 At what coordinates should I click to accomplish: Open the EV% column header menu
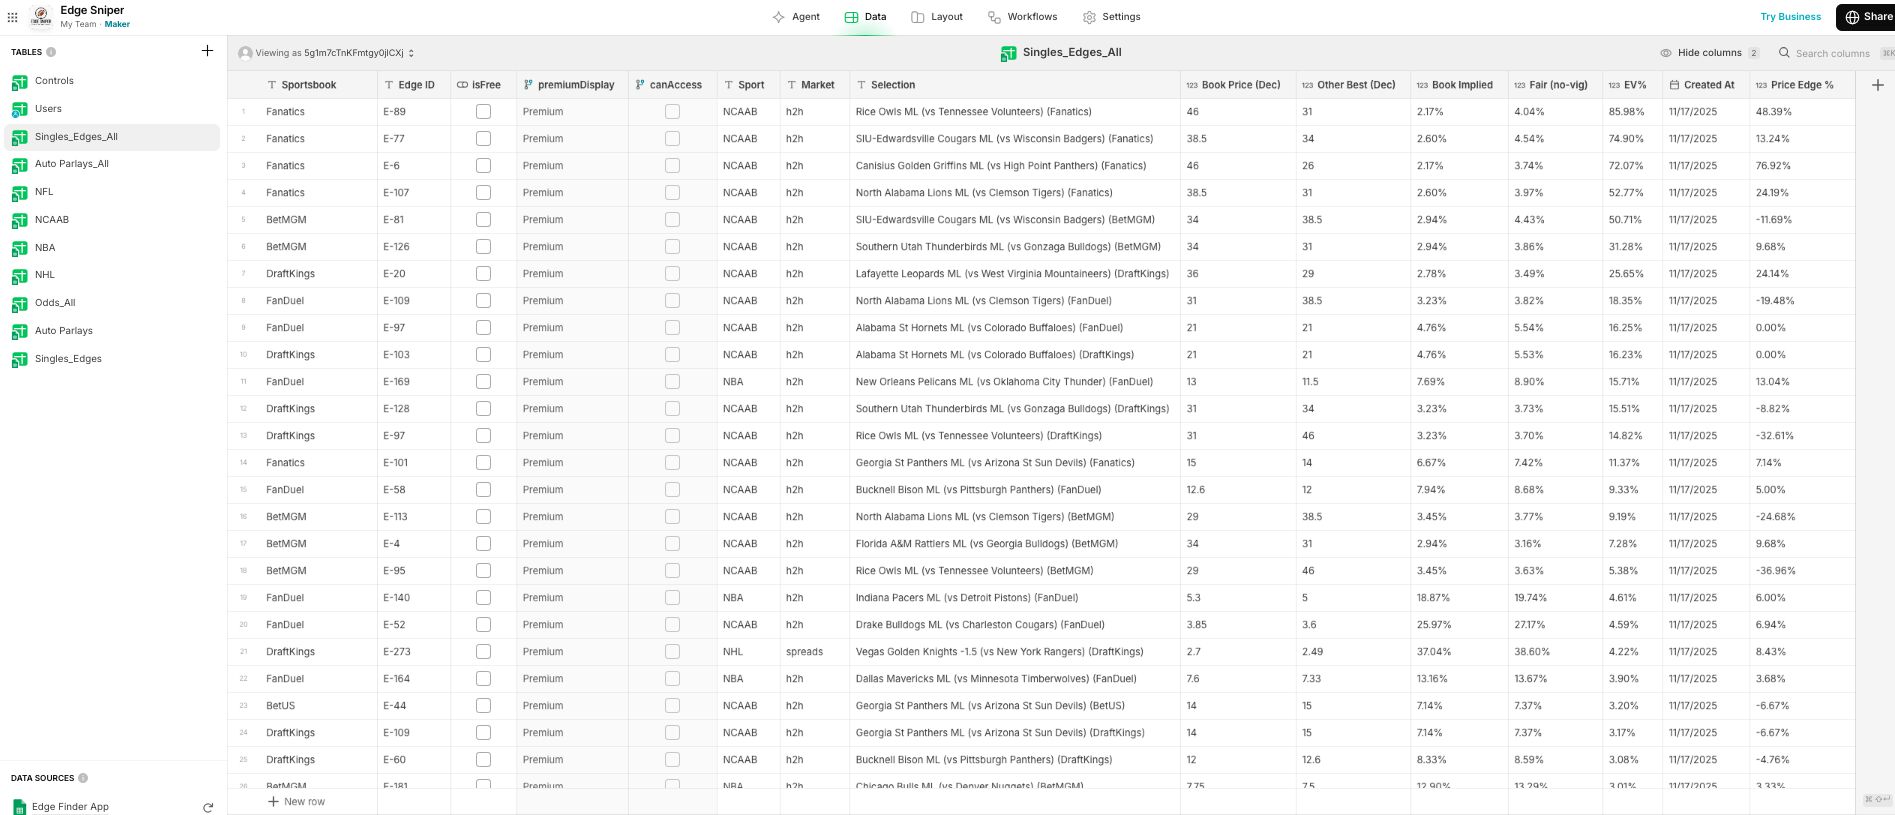click(1632, 85)
